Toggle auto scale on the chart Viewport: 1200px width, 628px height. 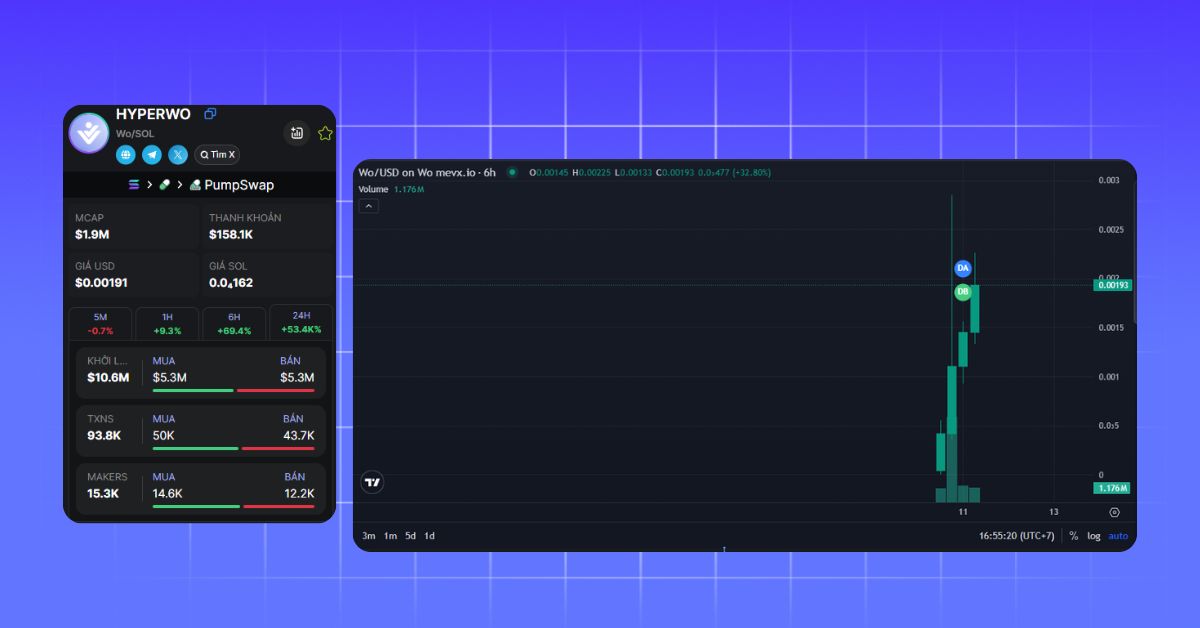point(1118,536)
